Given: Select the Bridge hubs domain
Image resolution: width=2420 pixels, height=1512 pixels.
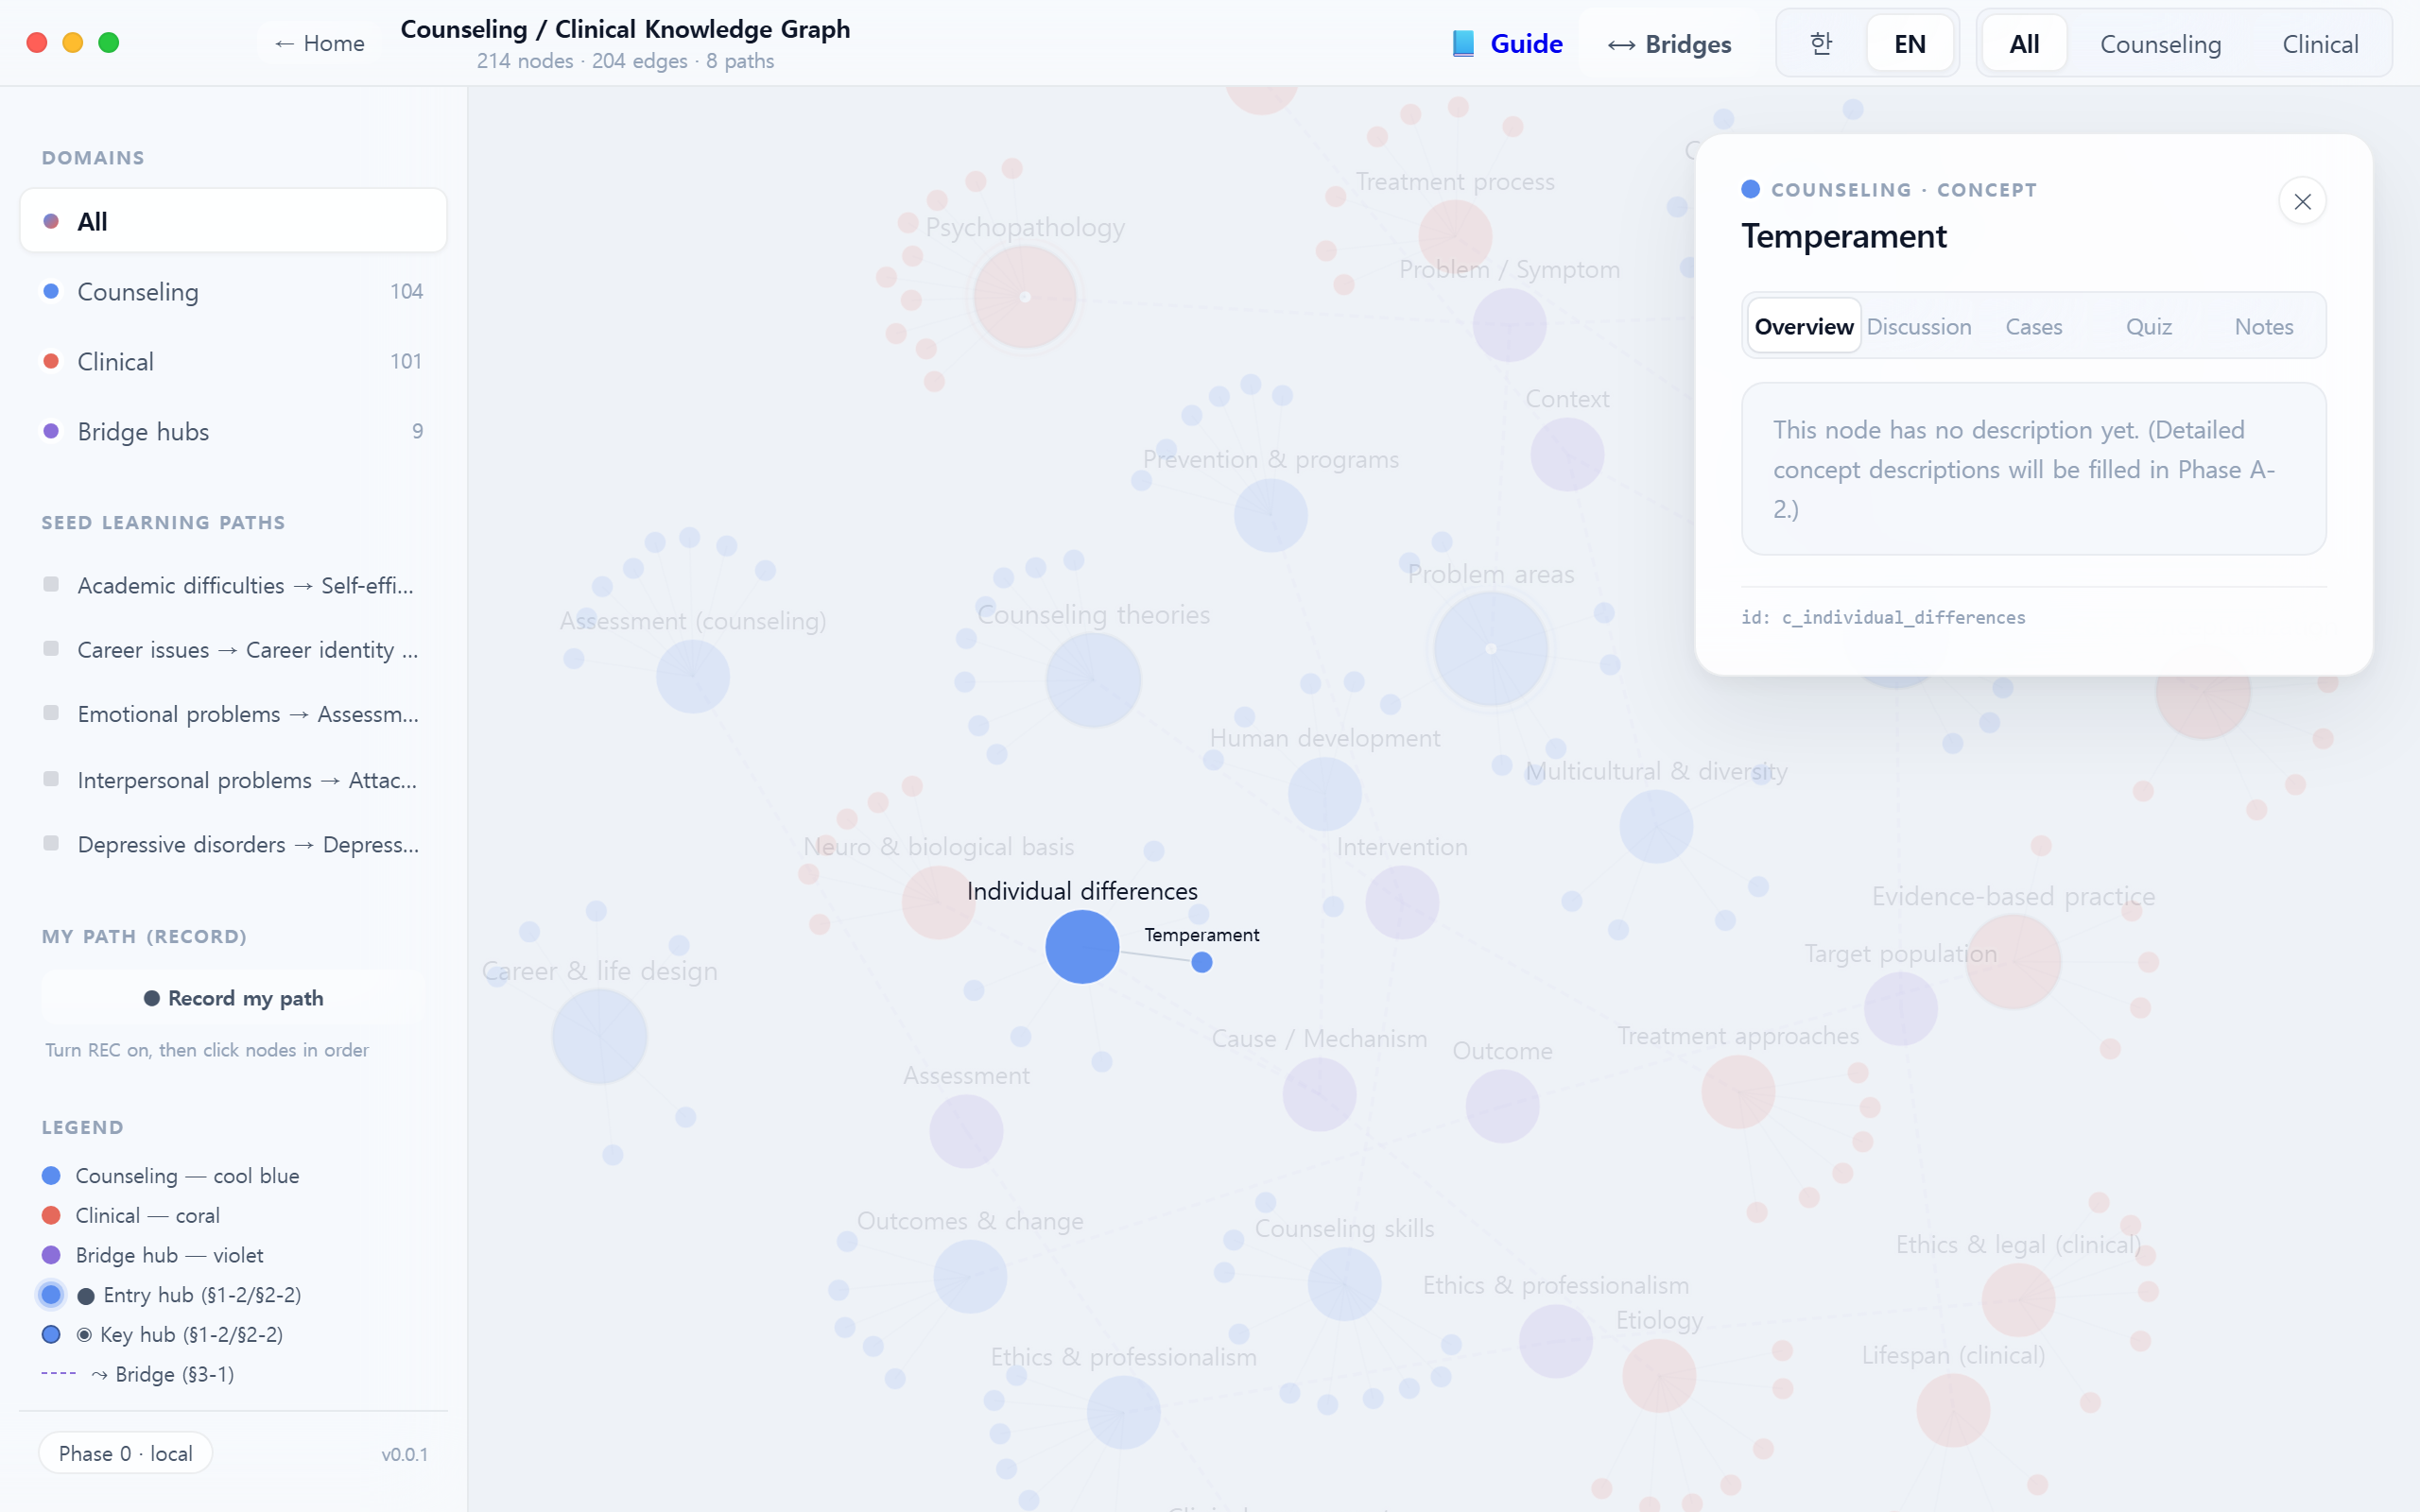Looking at the screenshot, I should (233, 431).
